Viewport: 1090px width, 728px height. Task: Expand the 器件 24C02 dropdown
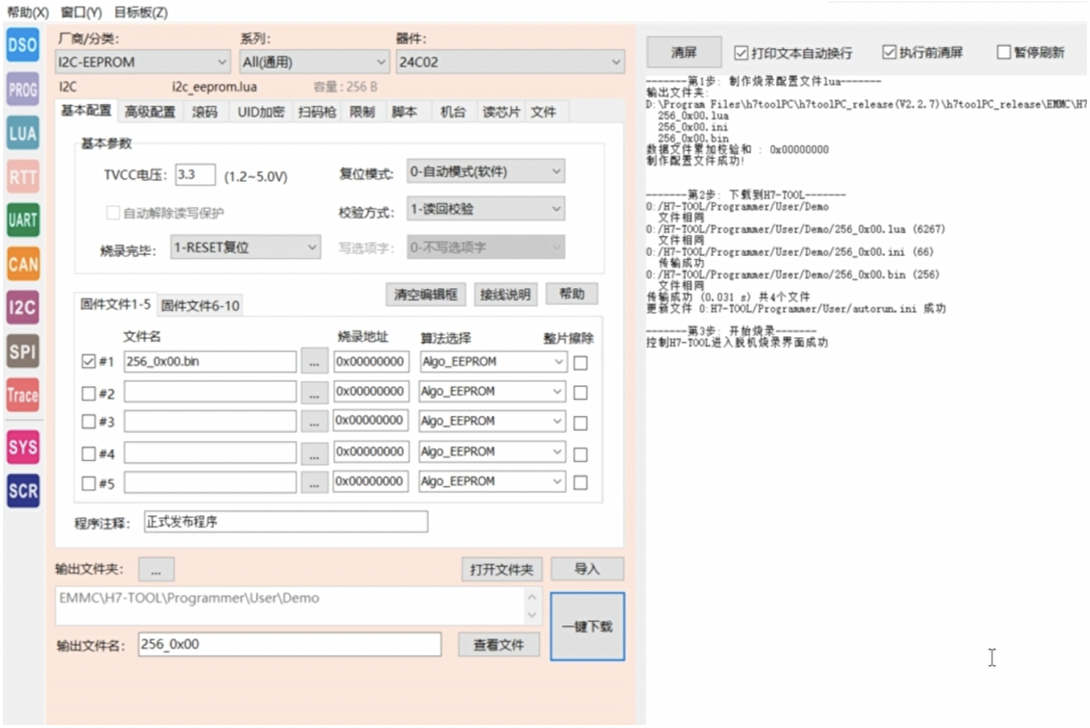pos(510,62)
